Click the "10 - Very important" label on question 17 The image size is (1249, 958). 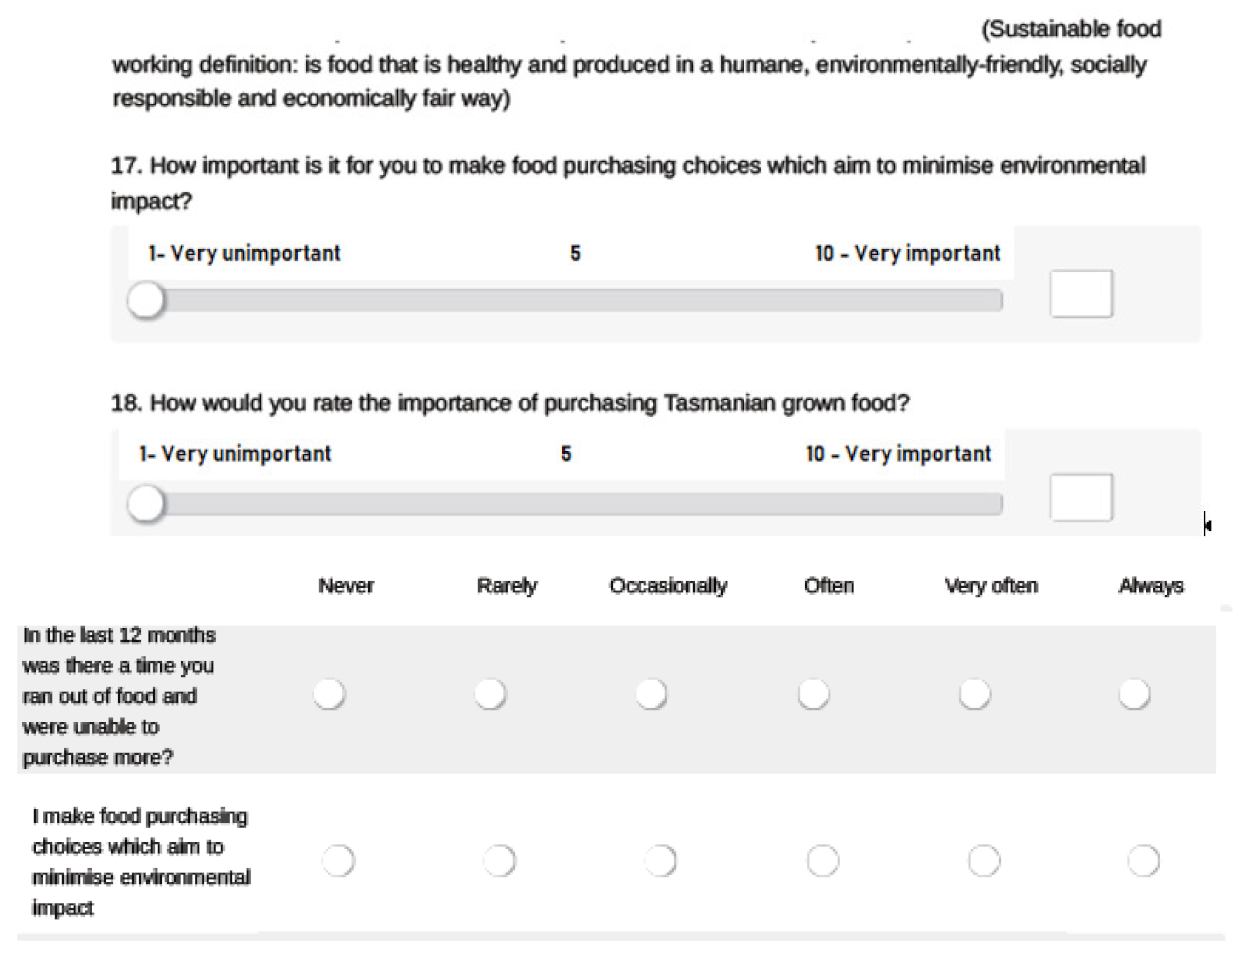click(908, 253)
